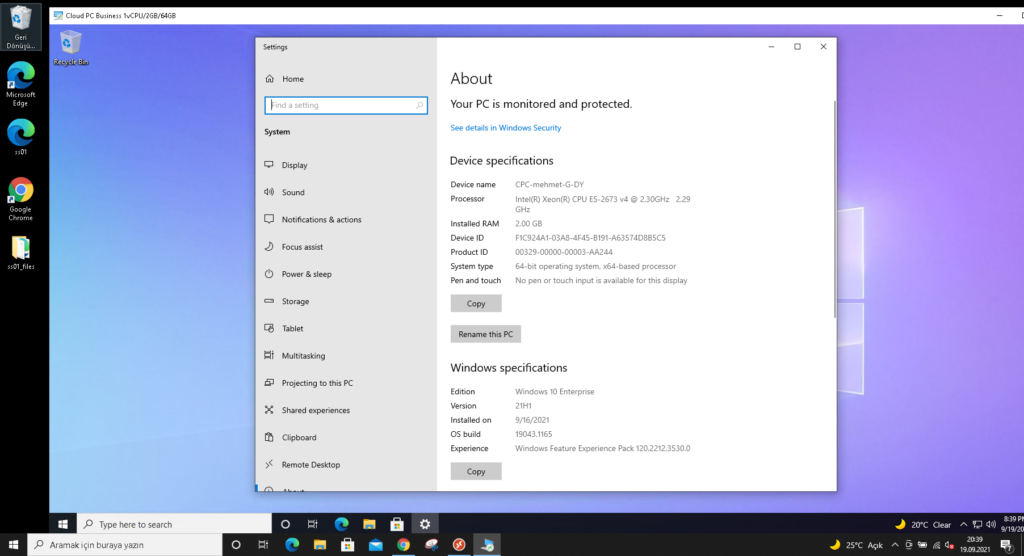Open Chrome in host taskbar

pyautogui.click(x=404, y=545)
